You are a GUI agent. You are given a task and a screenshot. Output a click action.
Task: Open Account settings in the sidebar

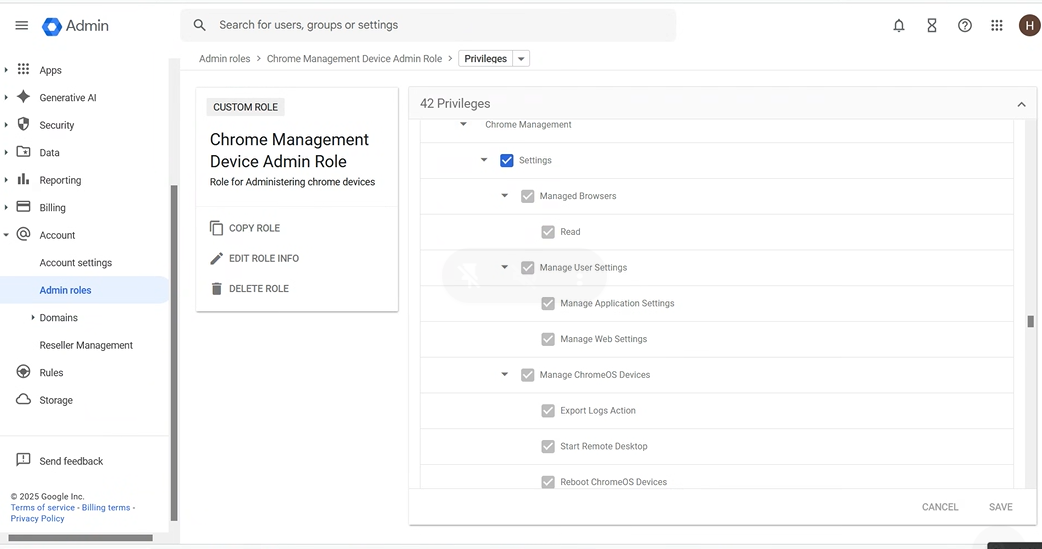coord(76,263)
